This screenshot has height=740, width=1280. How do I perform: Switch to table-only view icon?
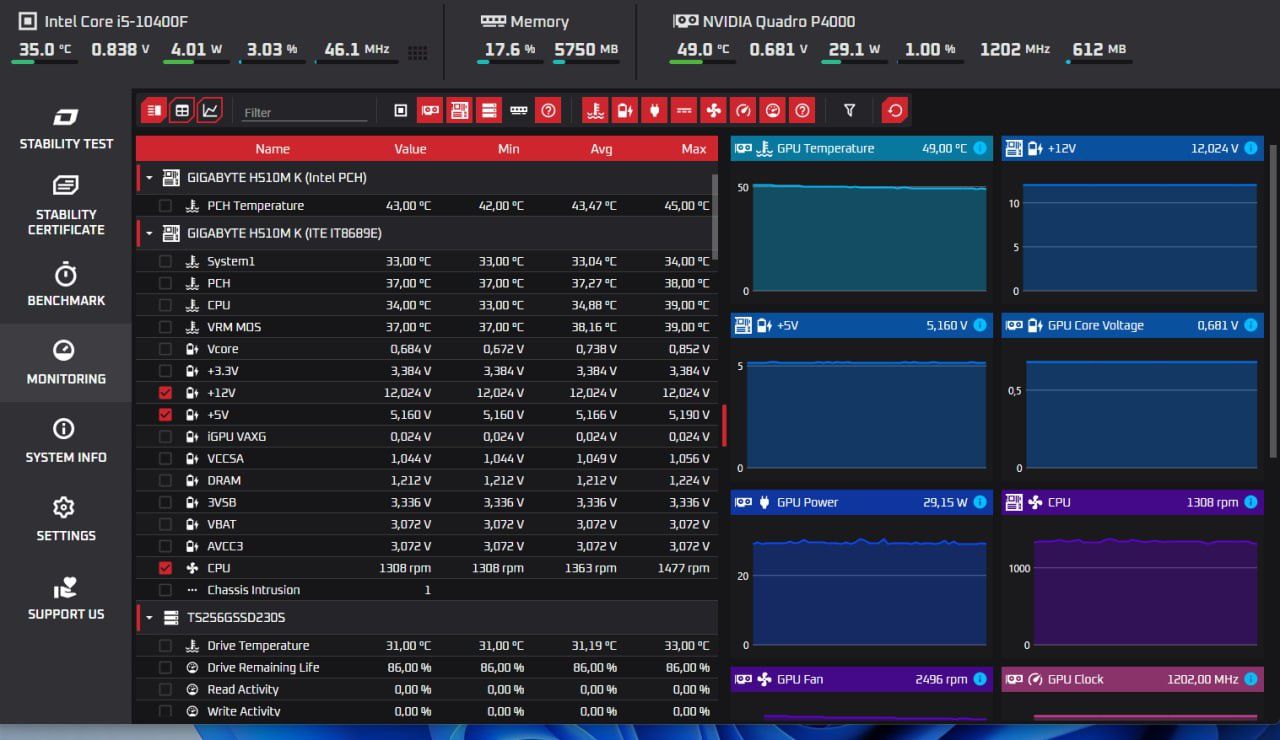pyautogui.click(x=182, y=110)
